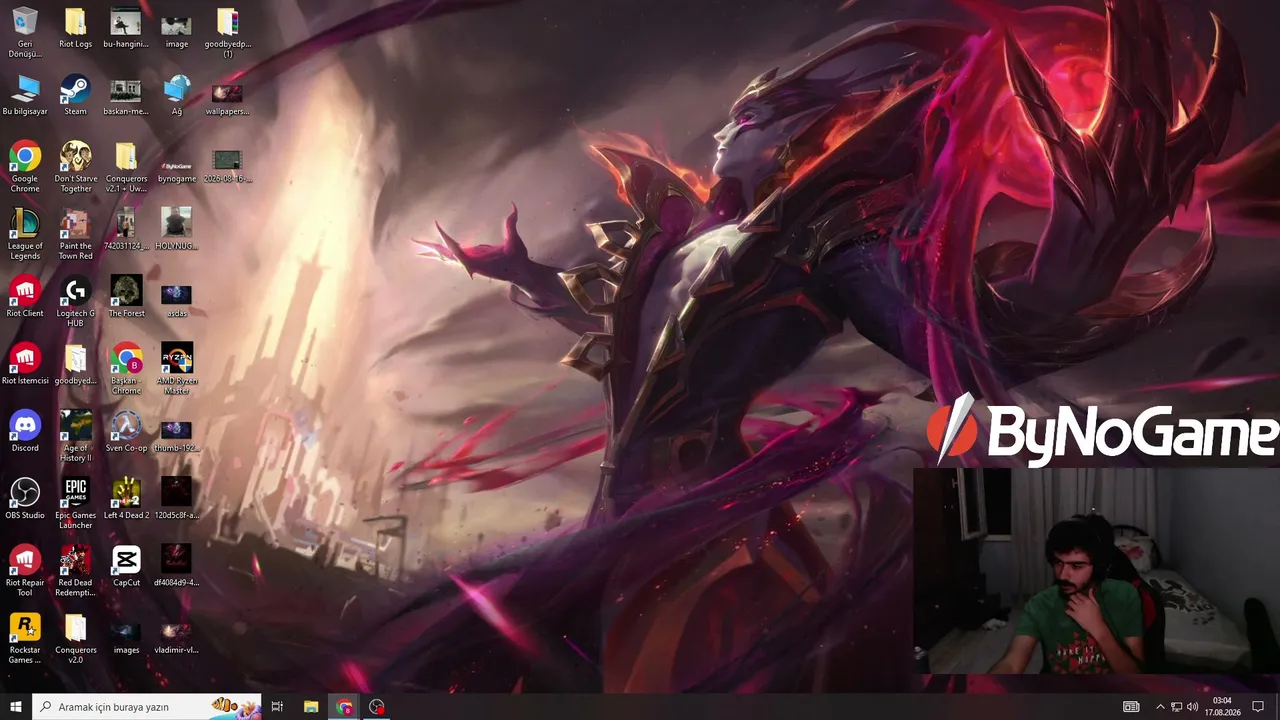Open the Riot Repair Tool shortcut
The image size is (1280, 720).
tap(25, 560)
